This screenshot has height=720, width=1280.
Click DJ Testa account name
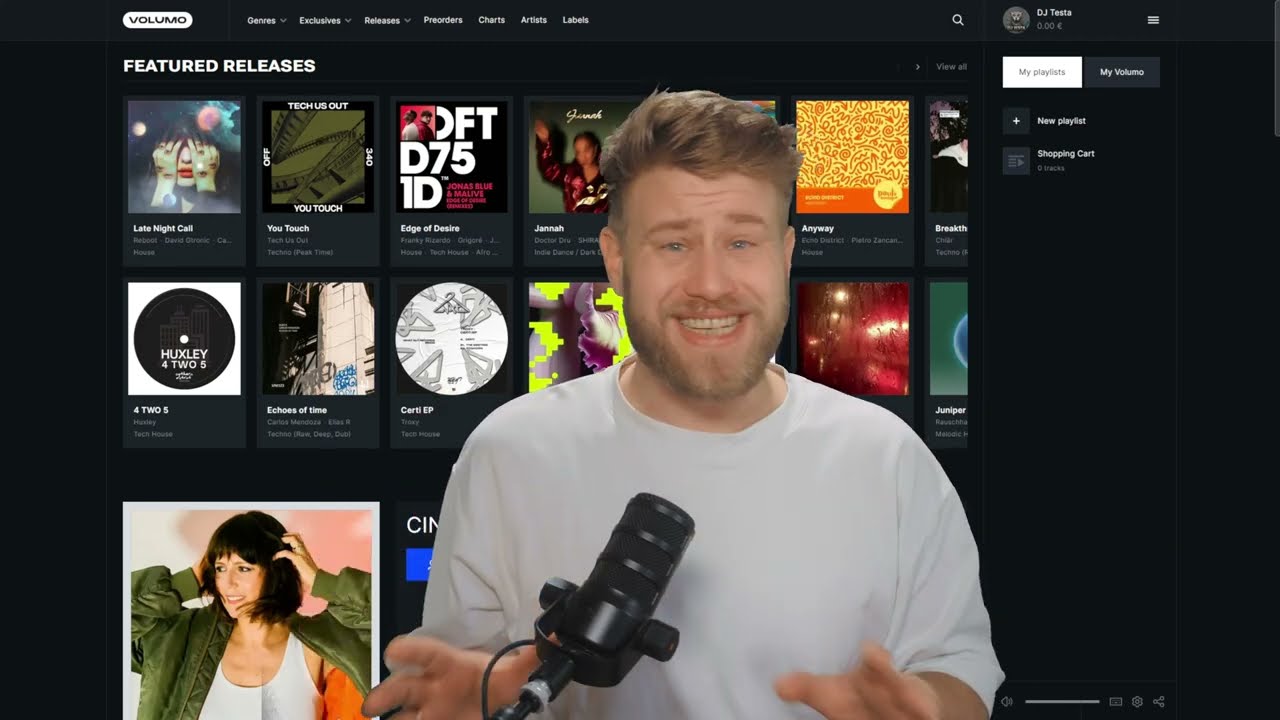click(x=1054, y=13)
